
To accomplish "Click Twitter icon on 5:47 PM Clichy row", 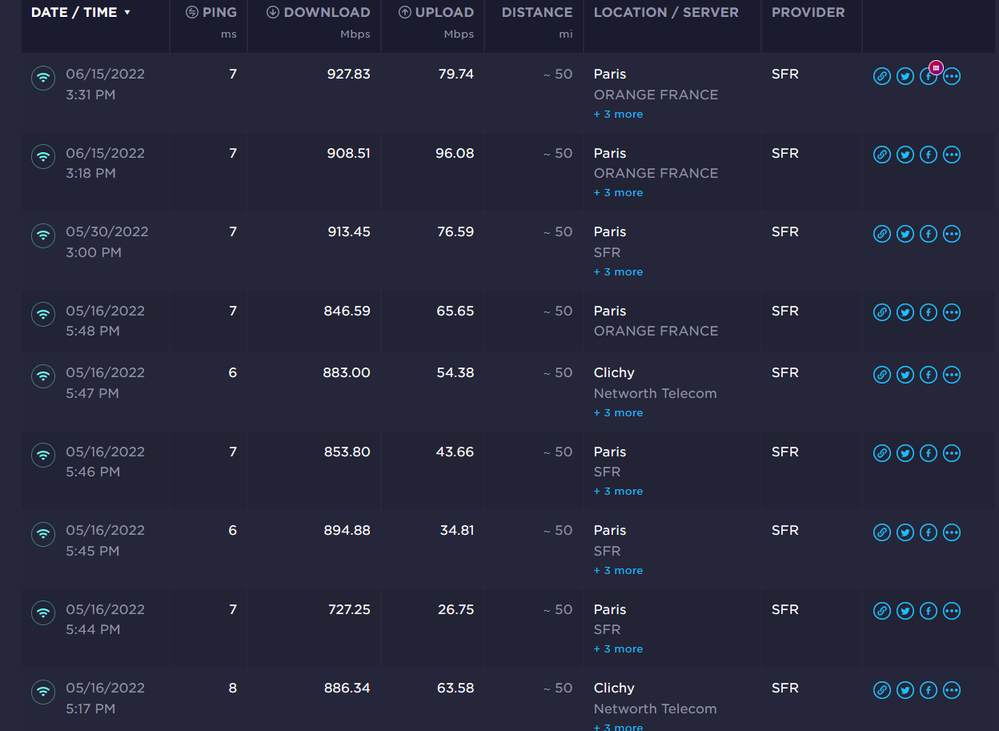I will [x=905, y=375].
